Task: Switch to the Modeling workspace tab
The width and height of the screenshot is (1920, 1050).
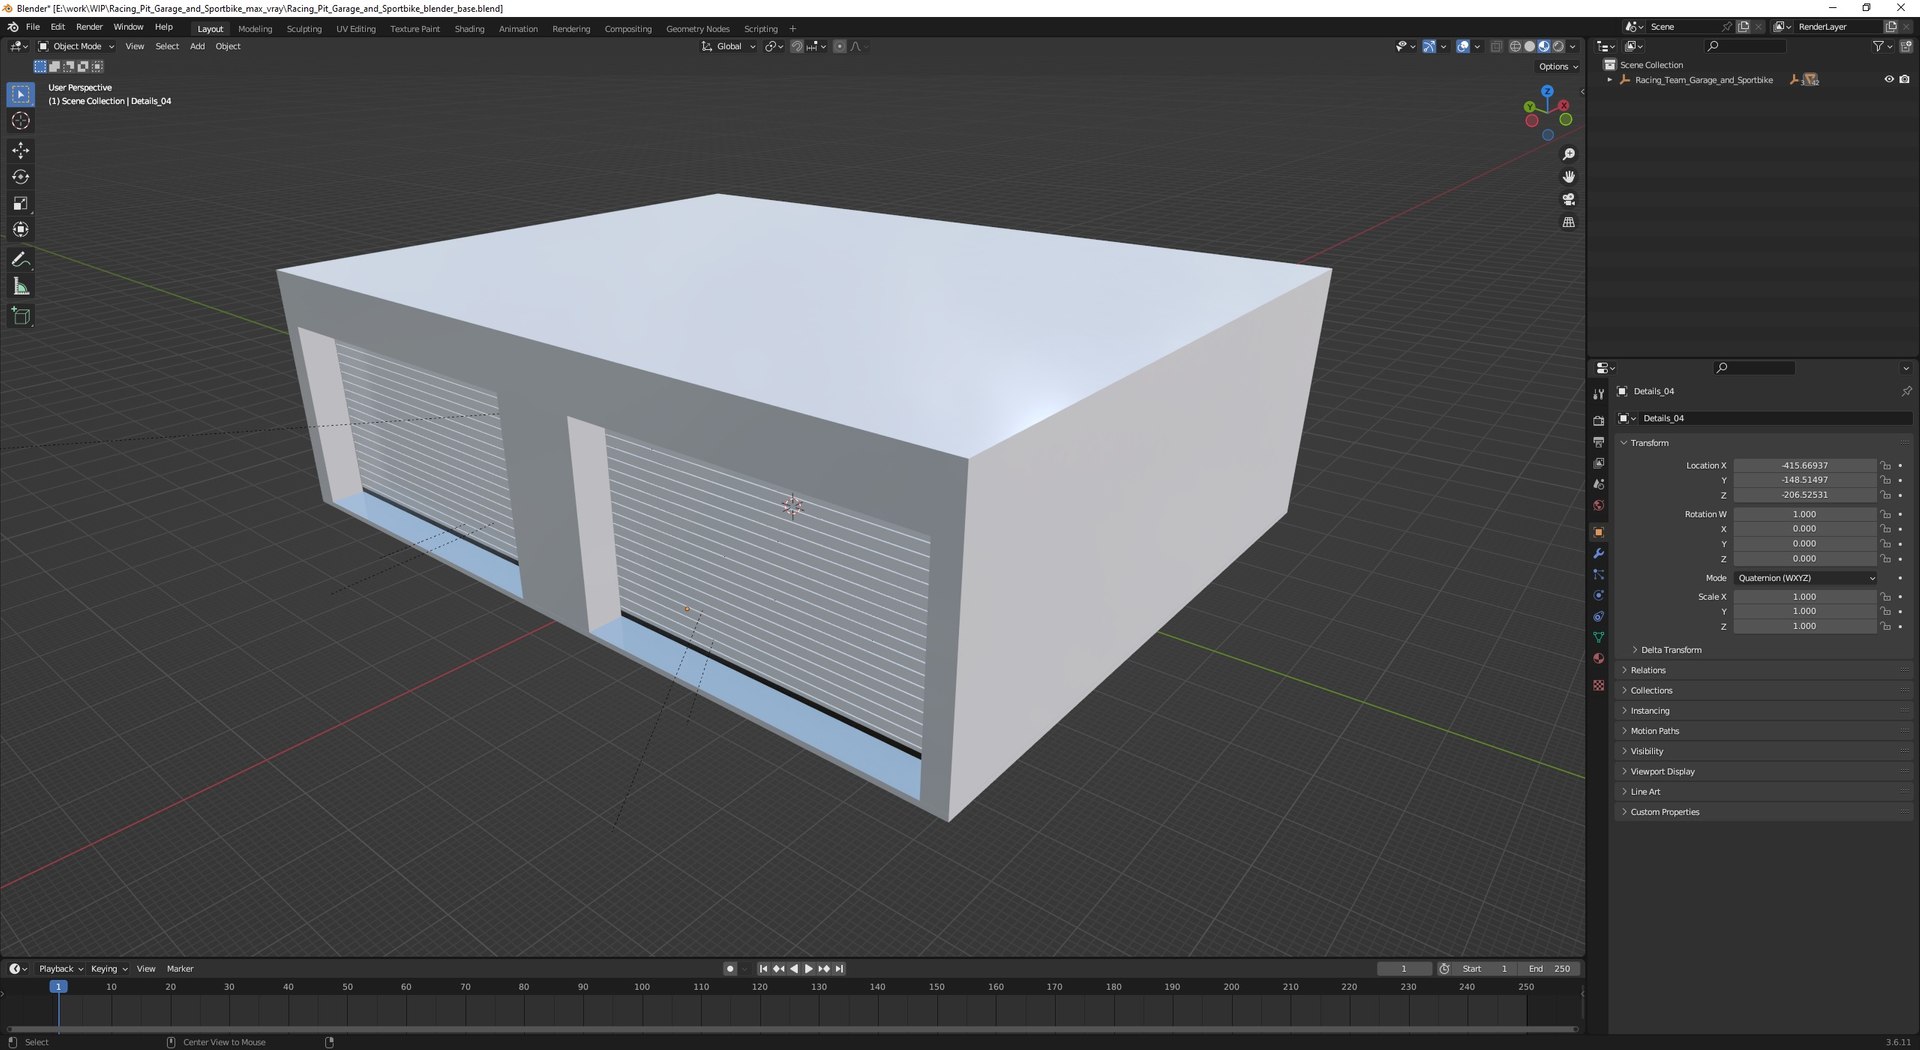Action: click(x=255, y=29)
